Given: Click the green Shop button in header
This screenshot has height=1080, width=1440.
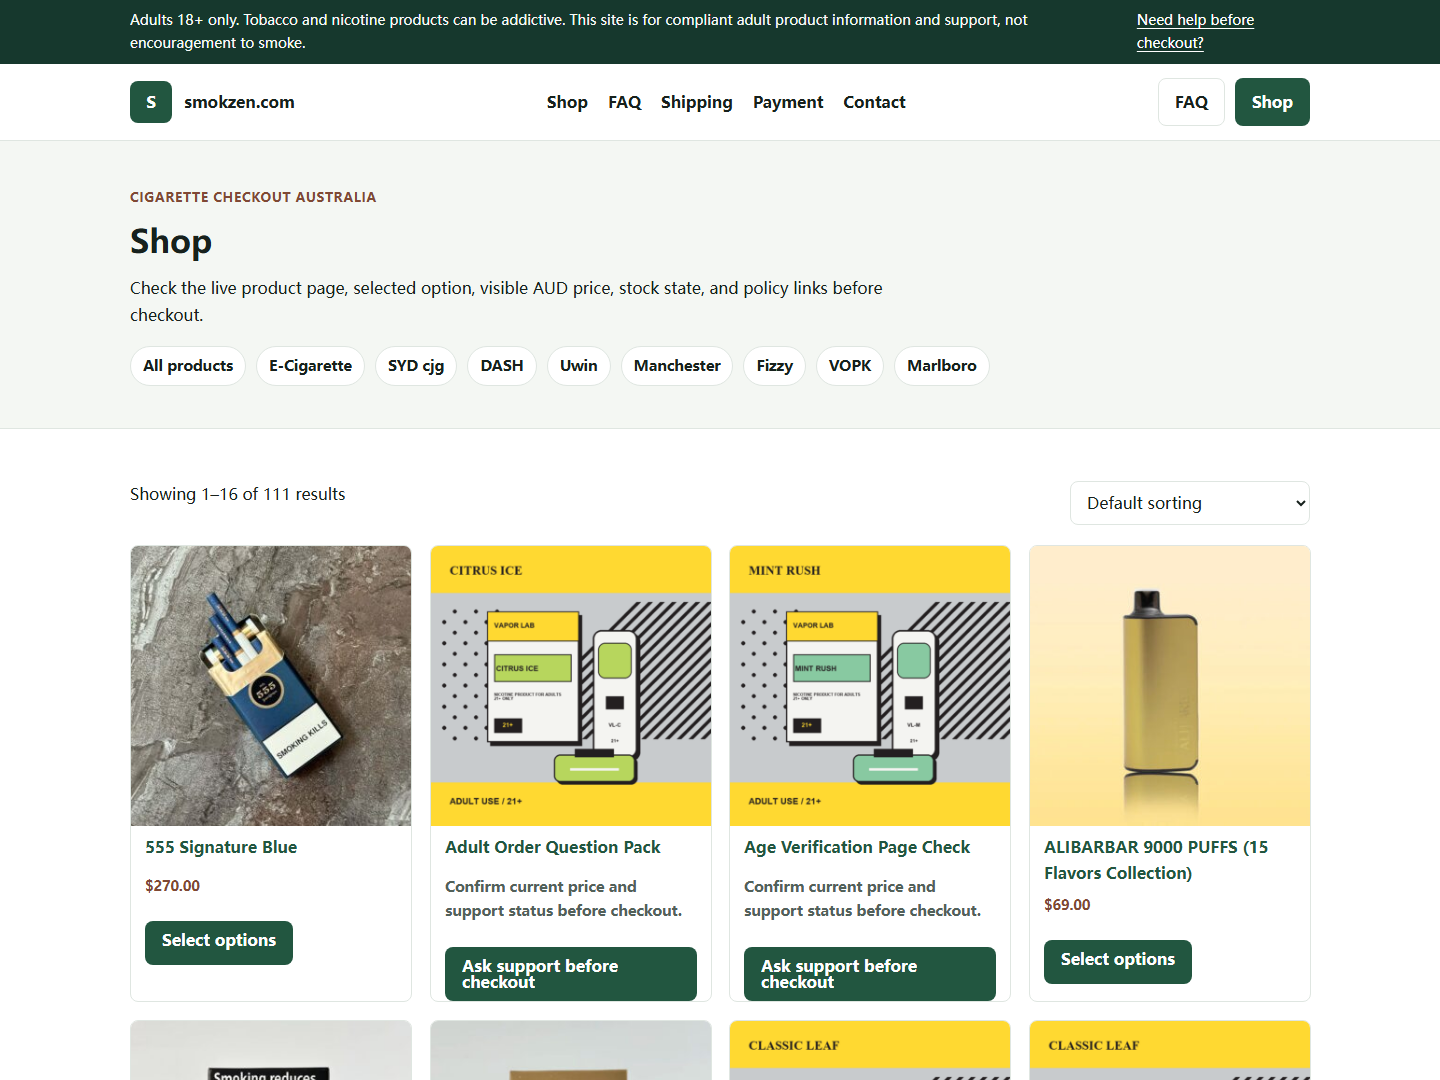Looking at the screenshot, I should [1272, 102].
